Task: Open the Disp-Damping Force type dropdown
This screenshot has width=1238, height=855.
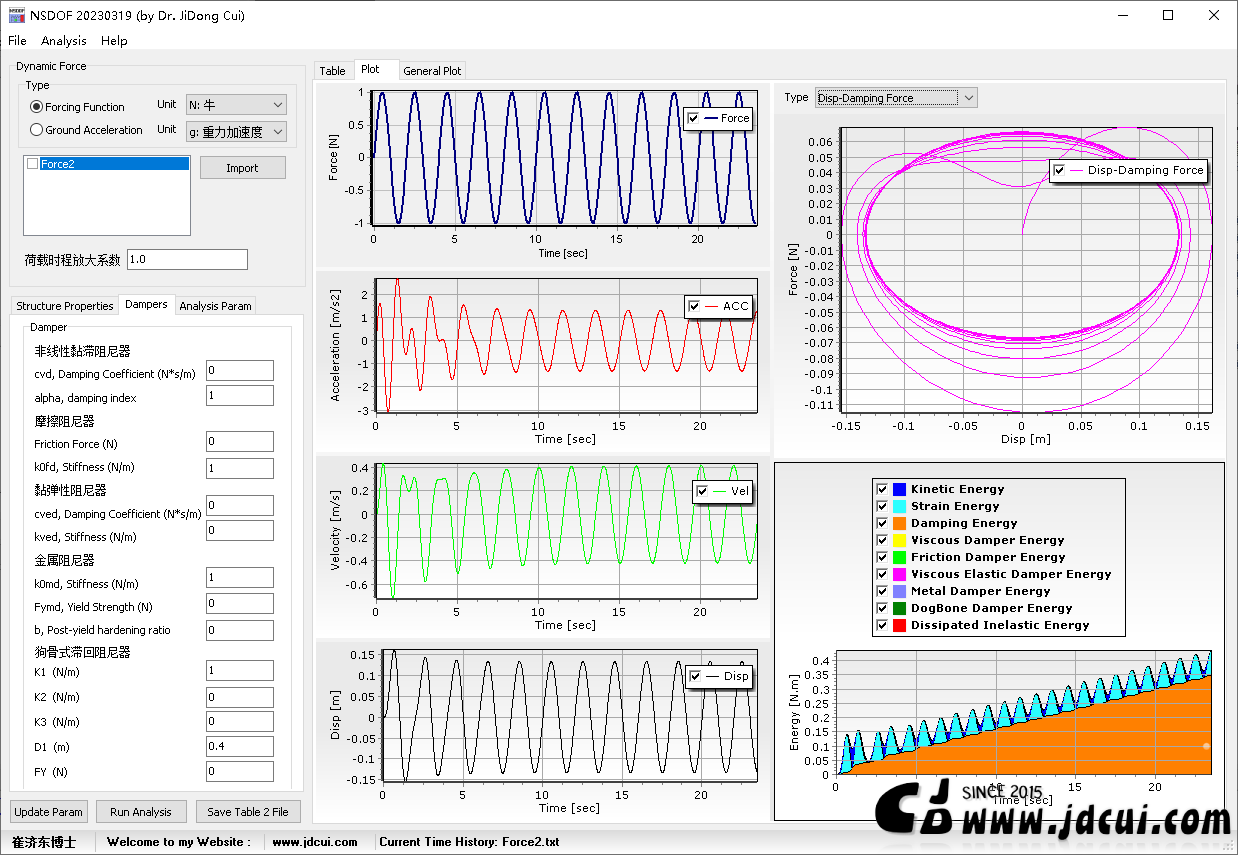Action: coord(896,98)
